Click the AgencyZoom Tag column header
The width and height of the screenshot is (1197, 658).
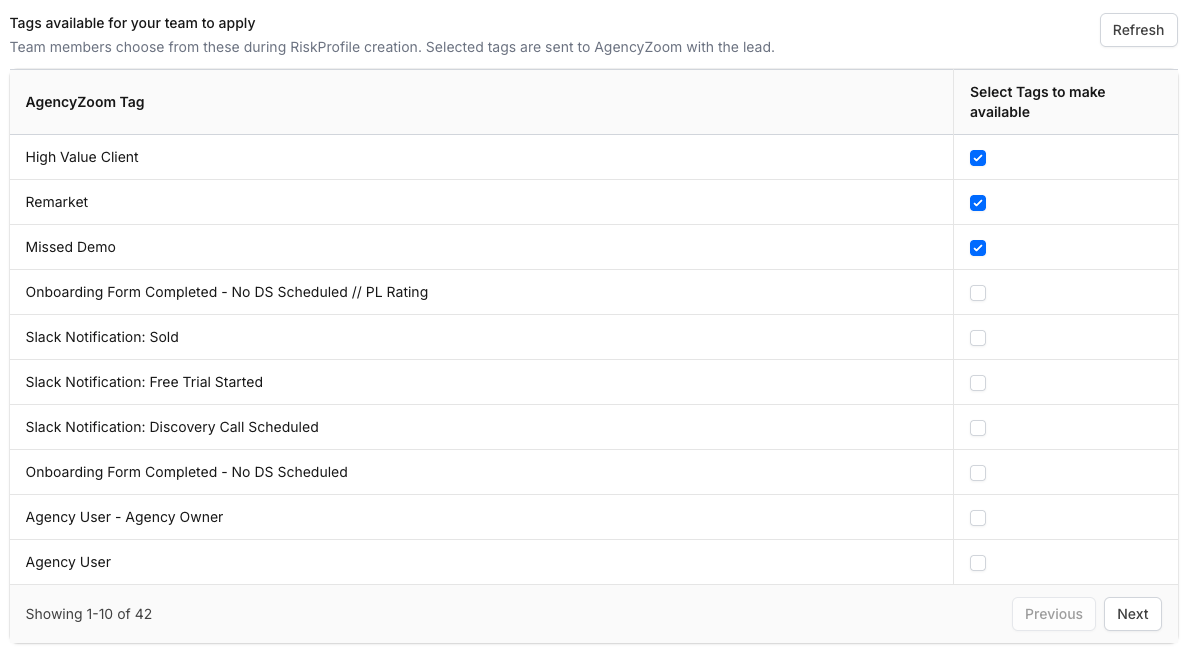(x=85, y=102)
